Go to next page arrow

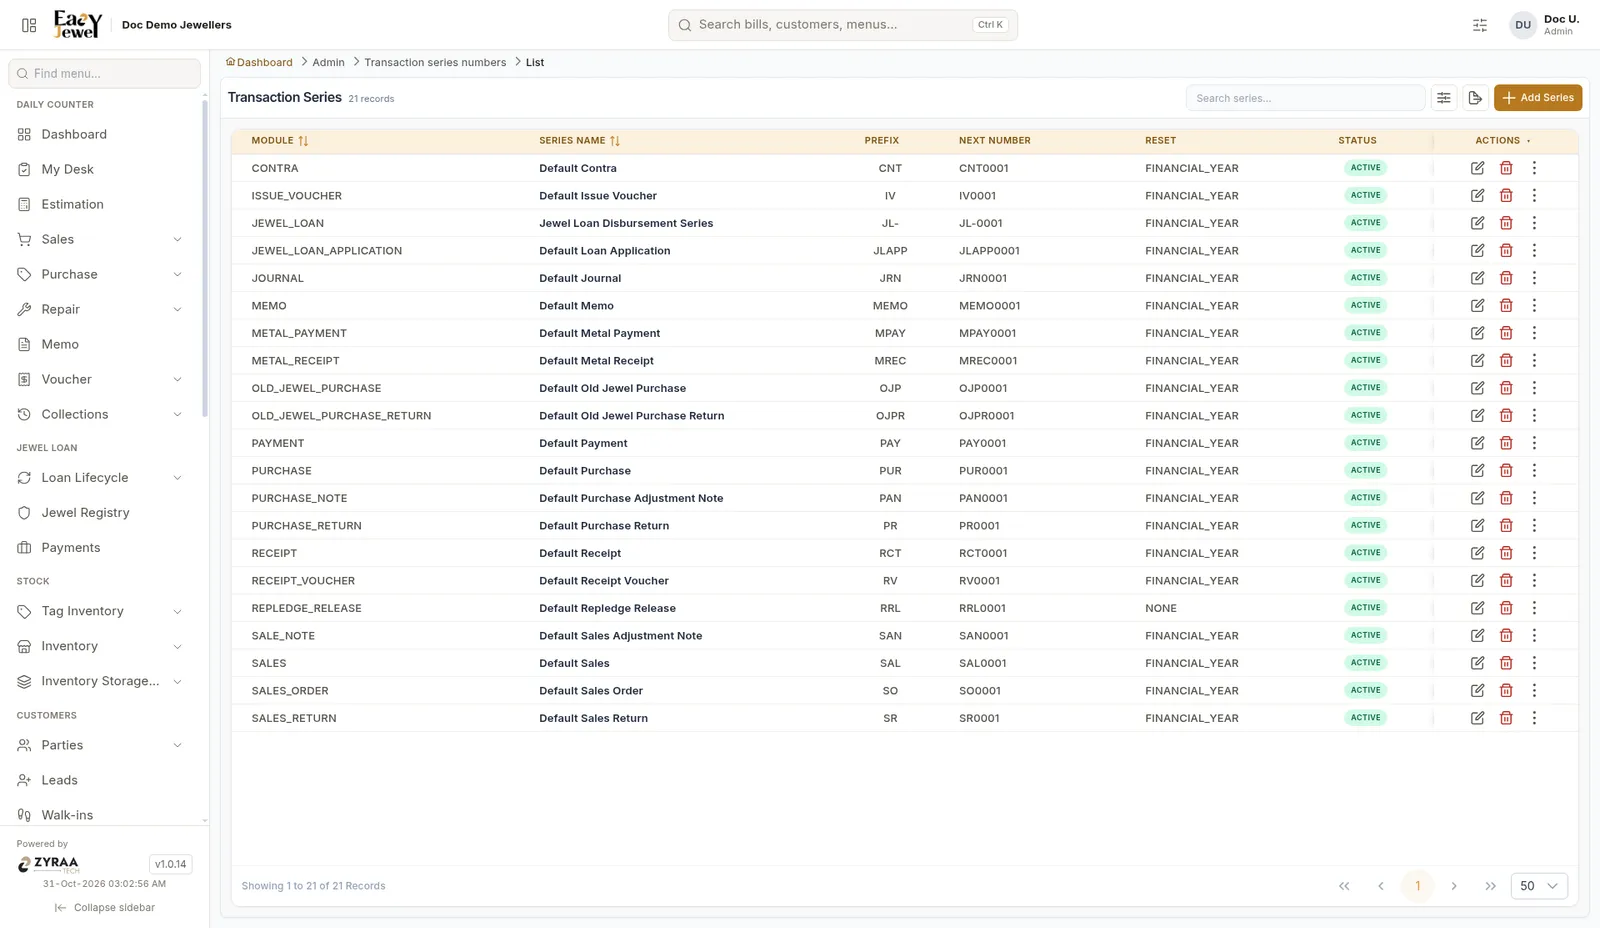pos(1454,886)
